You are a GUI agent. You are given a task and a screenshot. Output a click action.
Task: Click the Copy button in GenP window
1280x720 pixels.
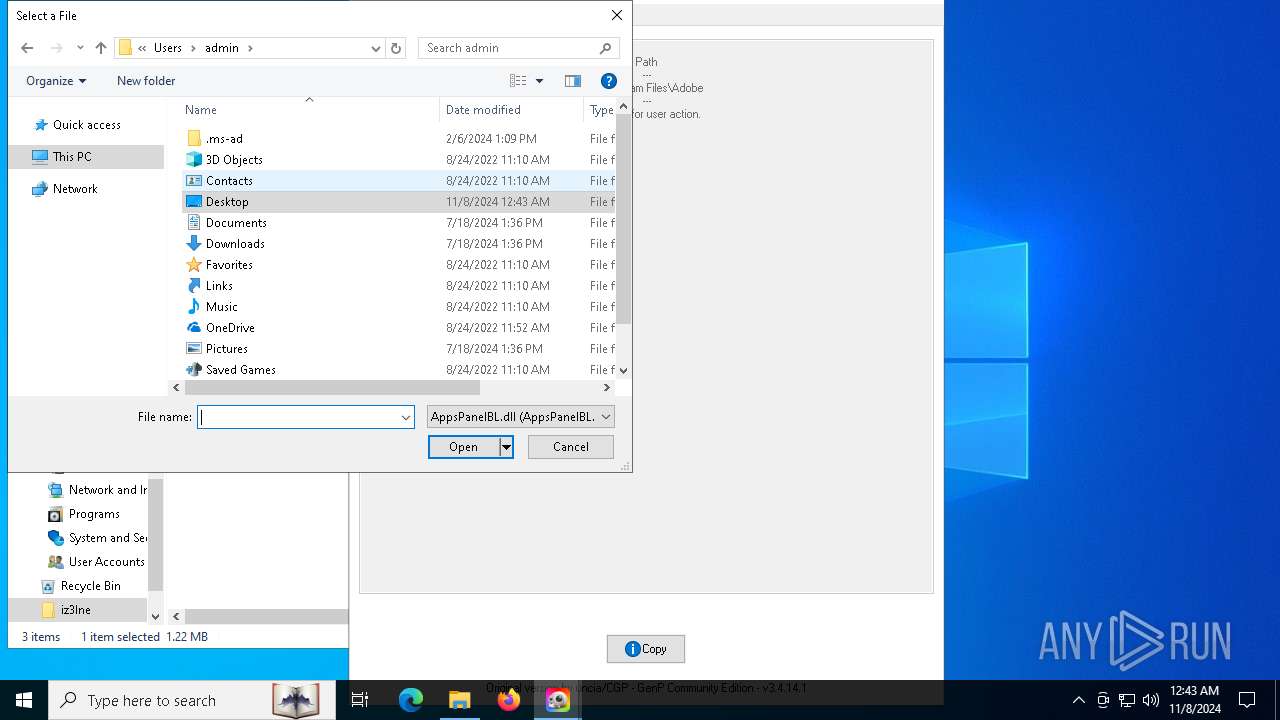(646, 649)
